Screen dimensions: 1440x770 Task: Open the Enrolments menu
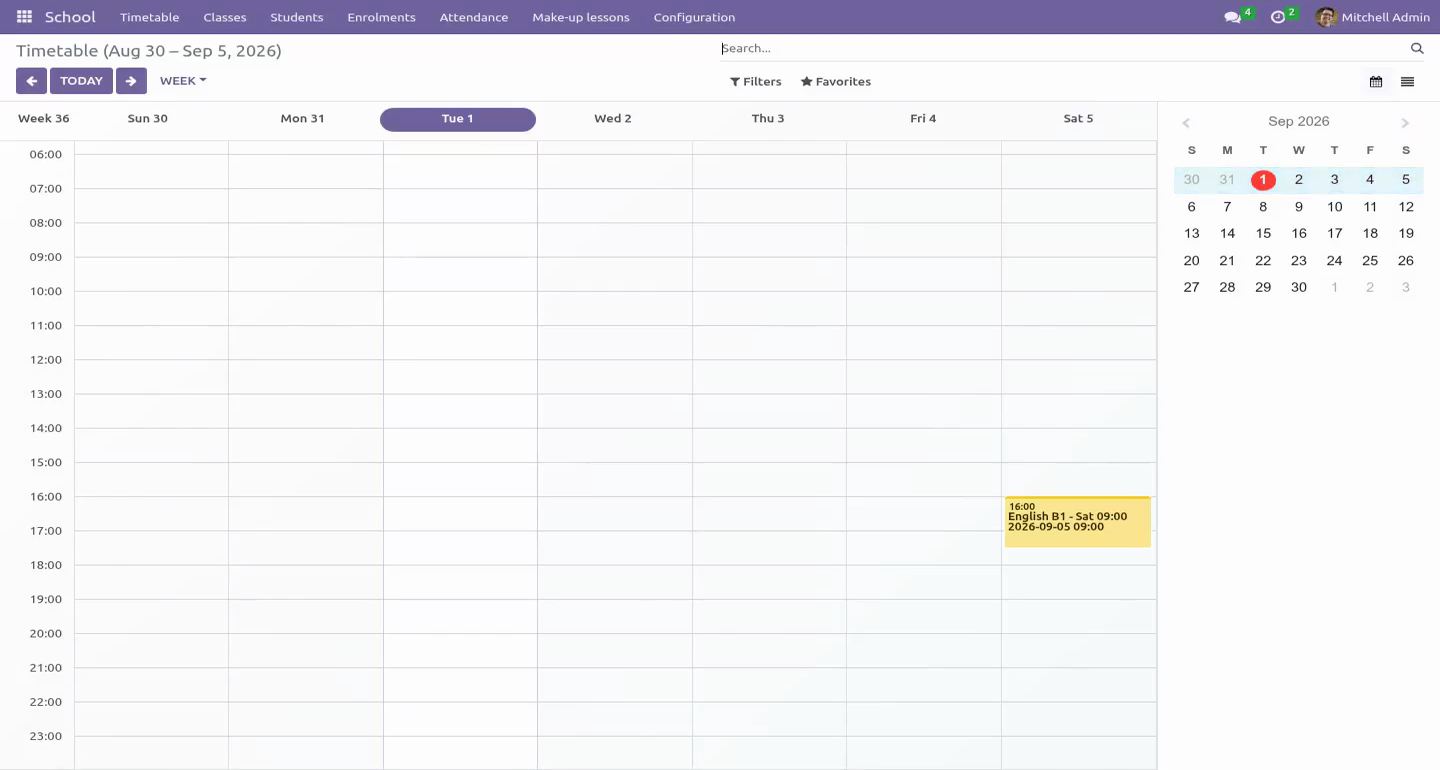click(x=381, y=17)
